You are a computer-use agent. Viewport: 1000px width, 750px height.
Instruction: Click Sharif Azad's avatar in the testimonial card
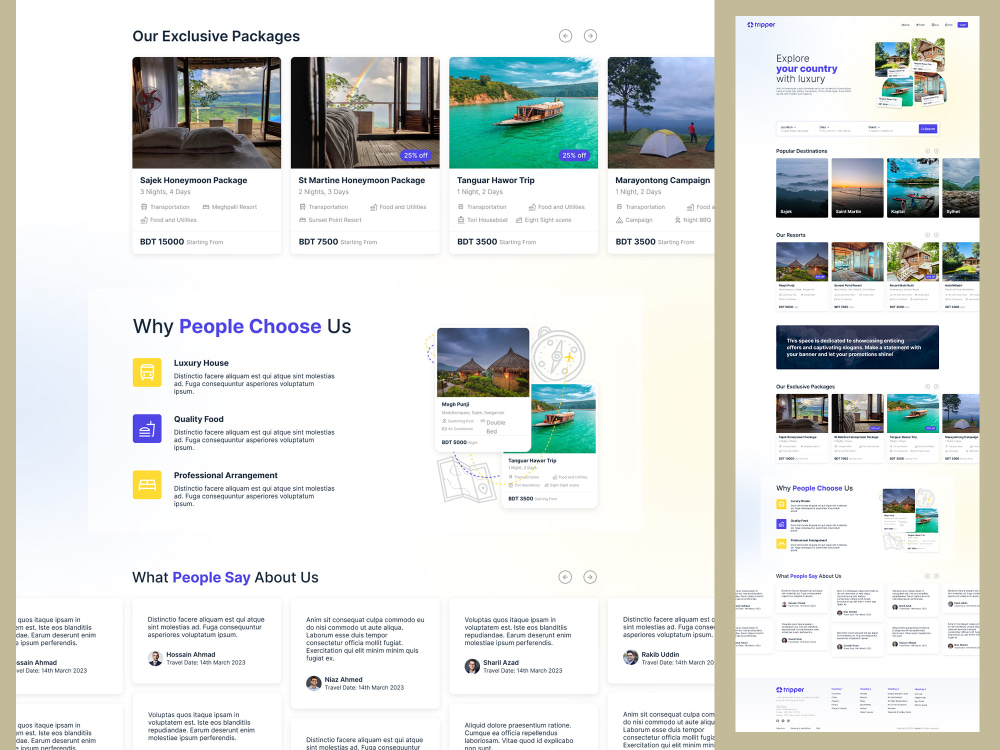[472, 666]
